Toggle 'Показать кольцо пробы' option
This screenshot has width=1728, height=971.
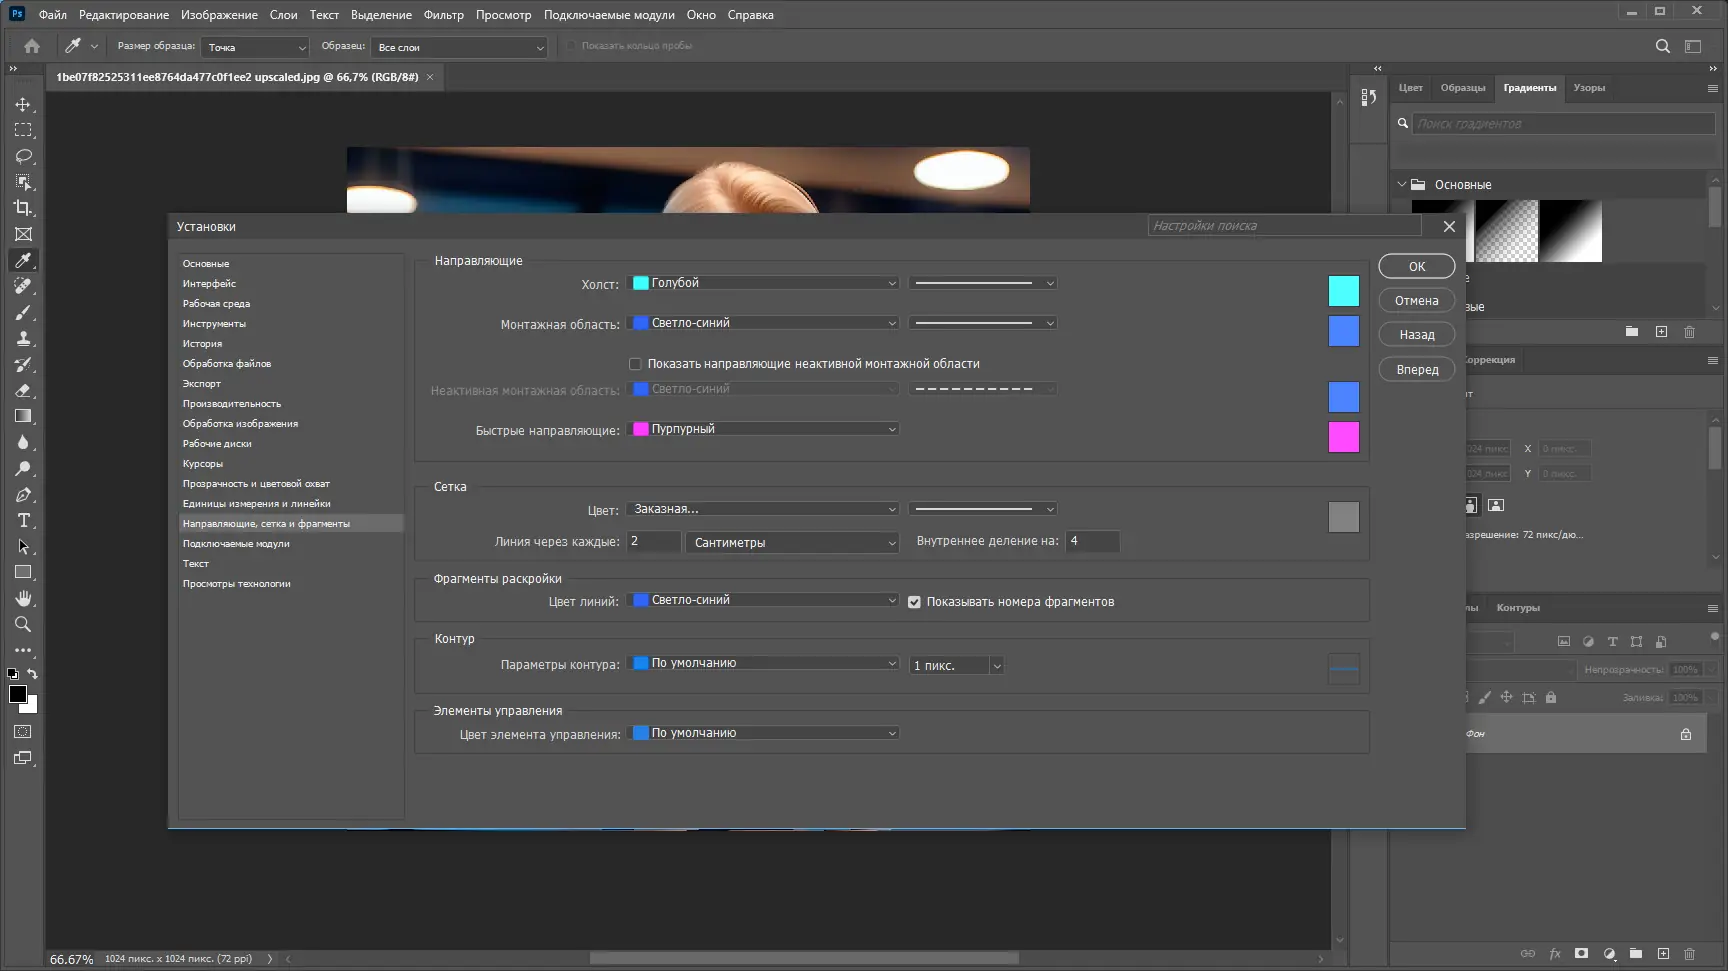[570, 46]
